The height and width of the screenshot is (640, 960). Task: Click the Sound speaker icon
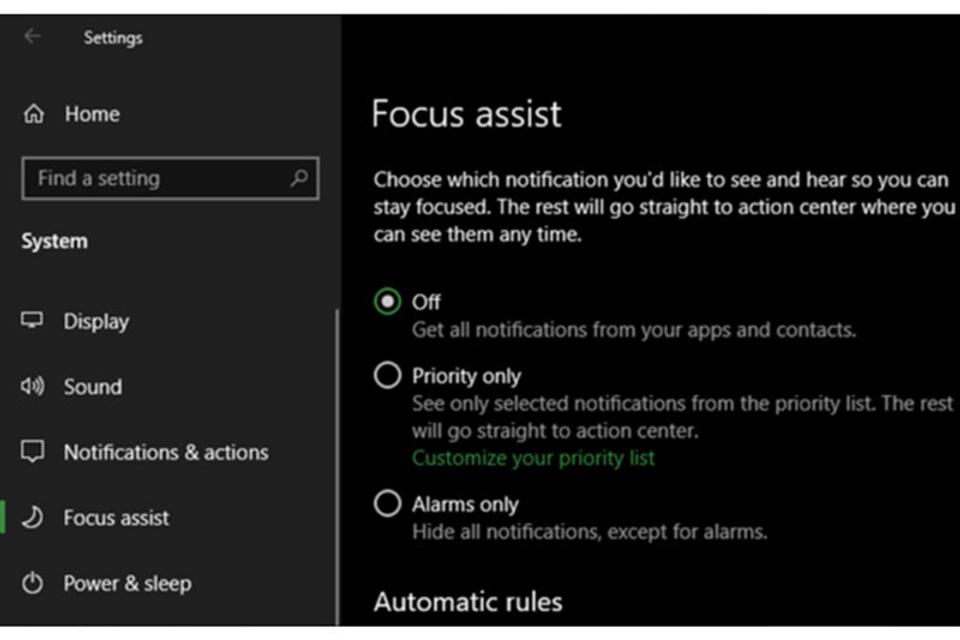coord(32,386)
